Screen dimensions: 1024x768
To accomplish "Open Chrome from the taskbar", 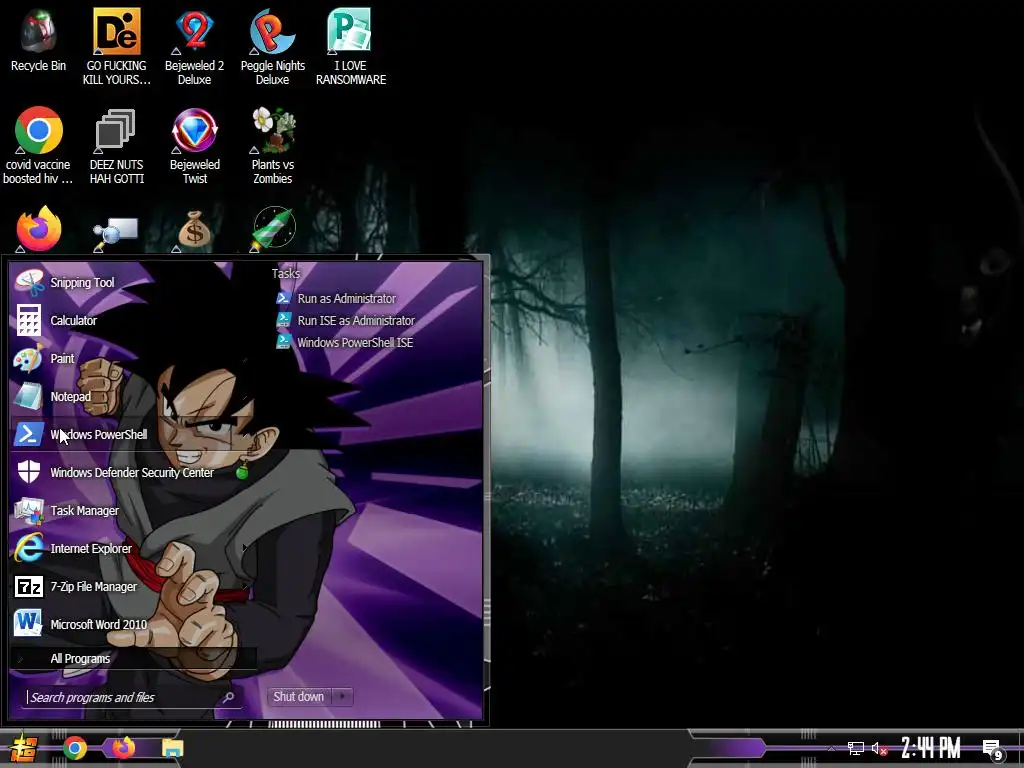I will coord(75,748).
